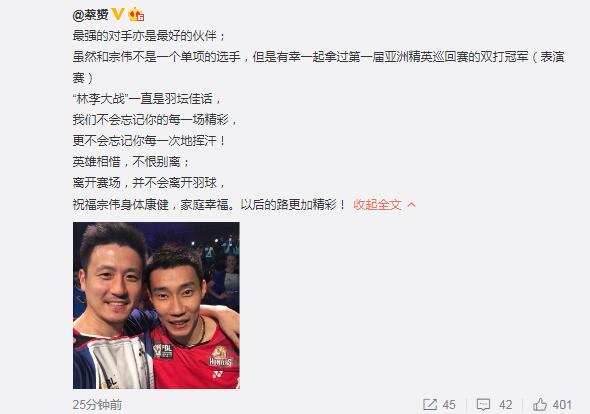Click the like count 401
Screen dimensions: 590x414
(562, 405)
